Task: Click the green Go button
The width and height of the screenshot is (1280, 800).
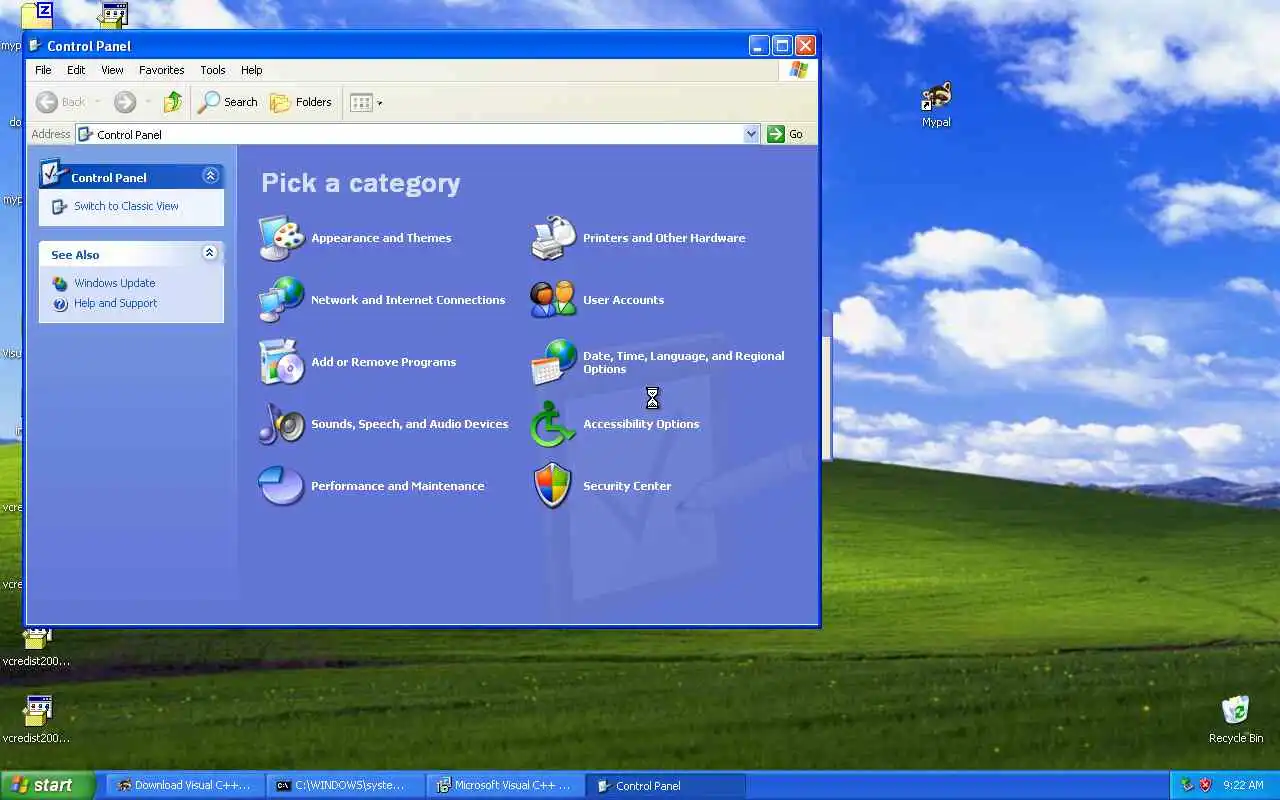Action: (786, 134)
